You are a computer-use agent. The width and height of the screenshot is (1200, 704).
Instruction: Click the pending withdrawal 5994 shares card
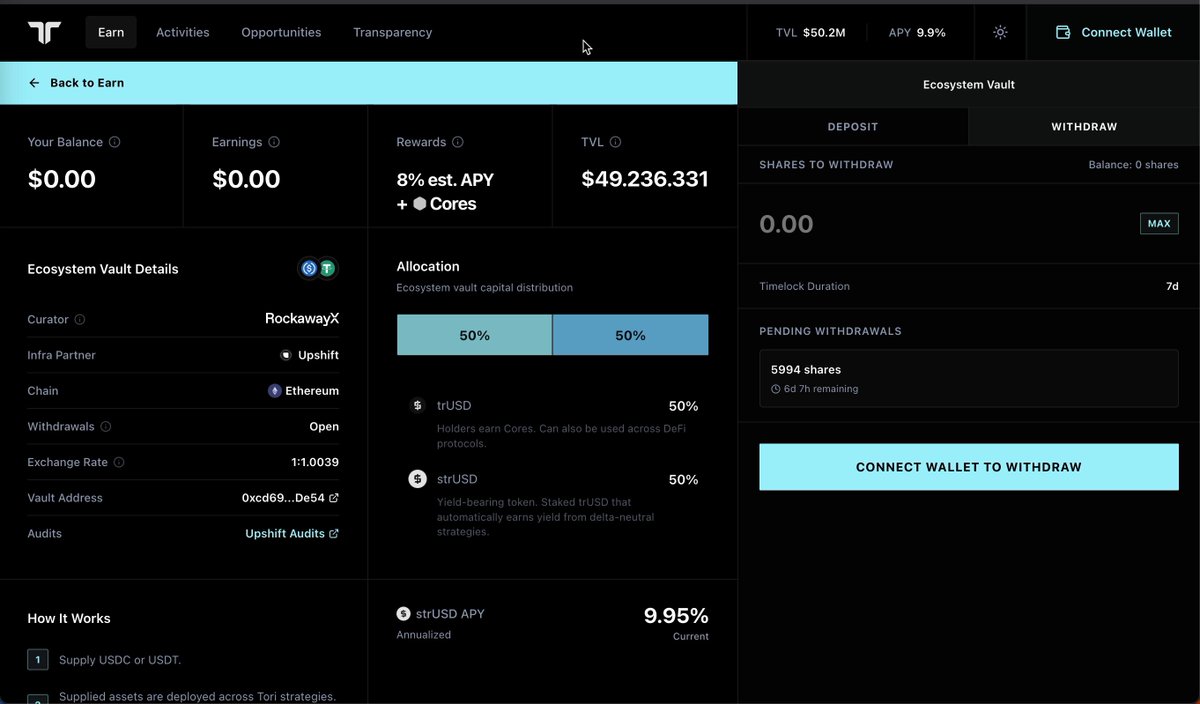click(x=969, y=378)
